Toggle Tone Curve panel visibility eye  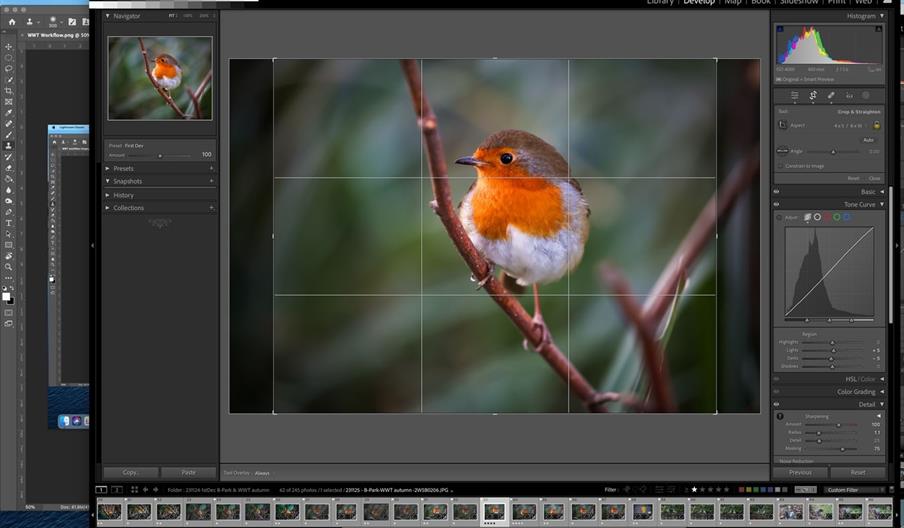[x=777, y=204]
